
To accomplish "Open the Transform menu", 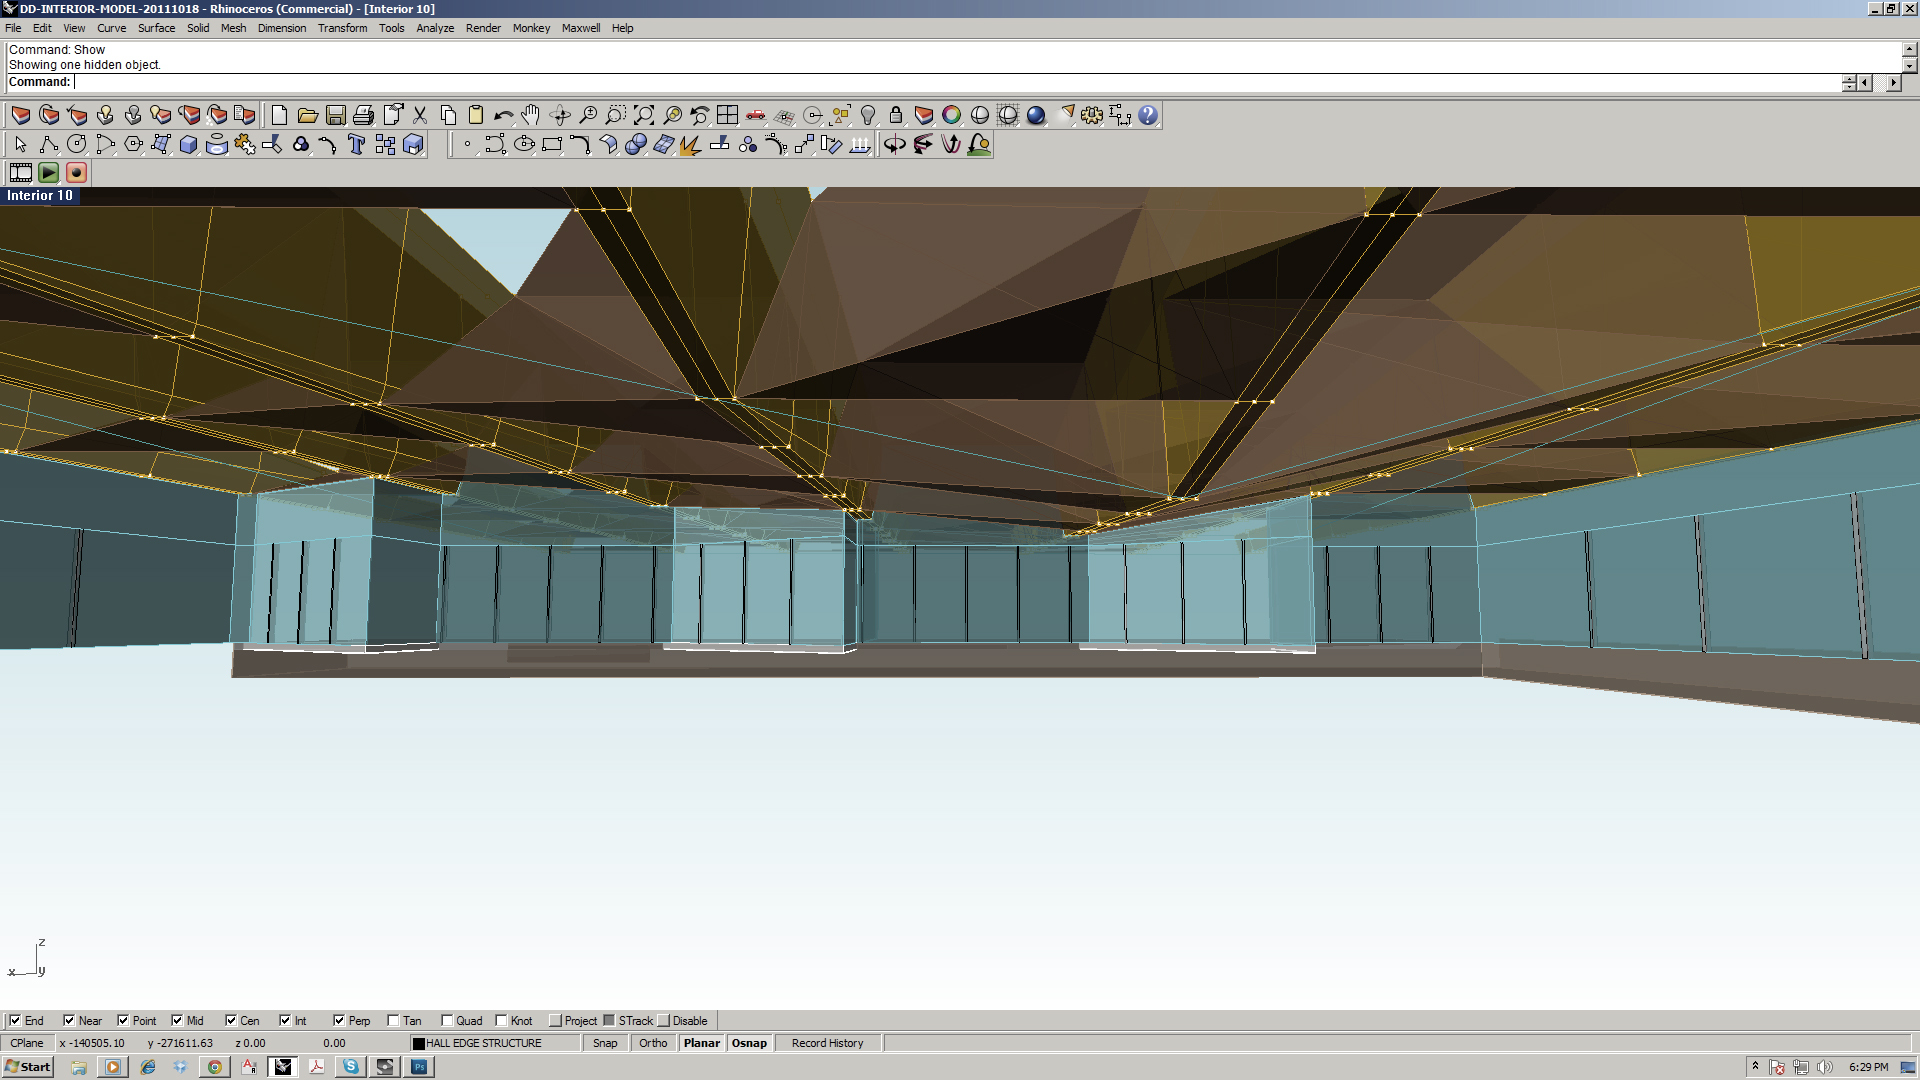I will click(x=342, y=28).
